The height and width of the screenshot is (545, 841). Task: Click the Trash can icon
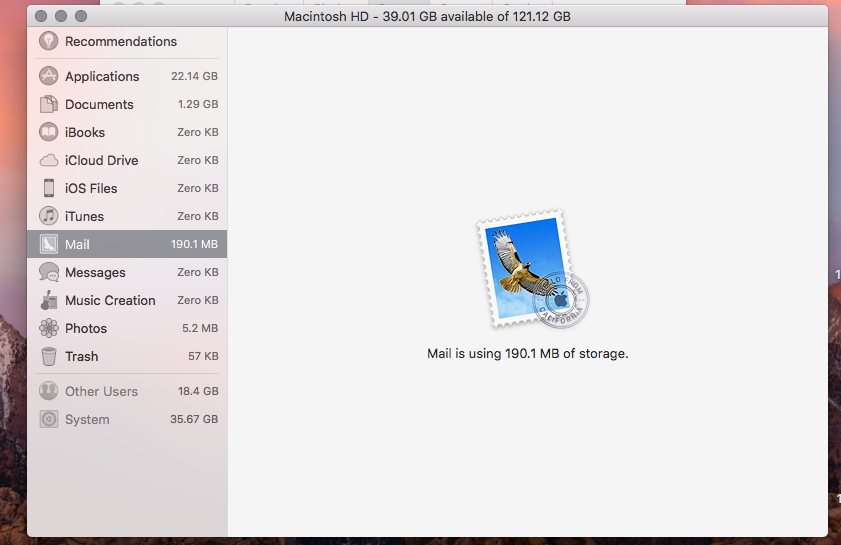tap(48, 356)
